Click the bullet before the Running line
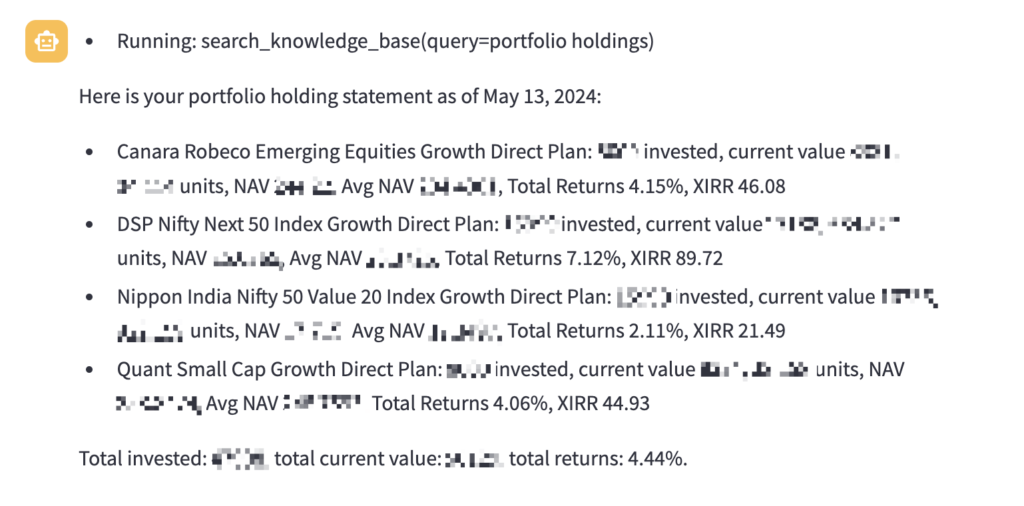This screenshot has width=1024, height=506. click(x=89, y=42)
